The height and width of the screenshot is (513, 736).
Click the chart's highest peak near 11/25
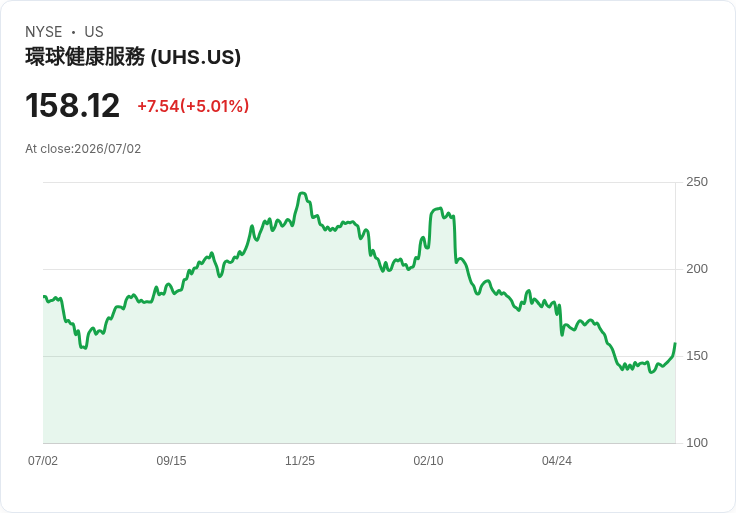pos(302,193)
